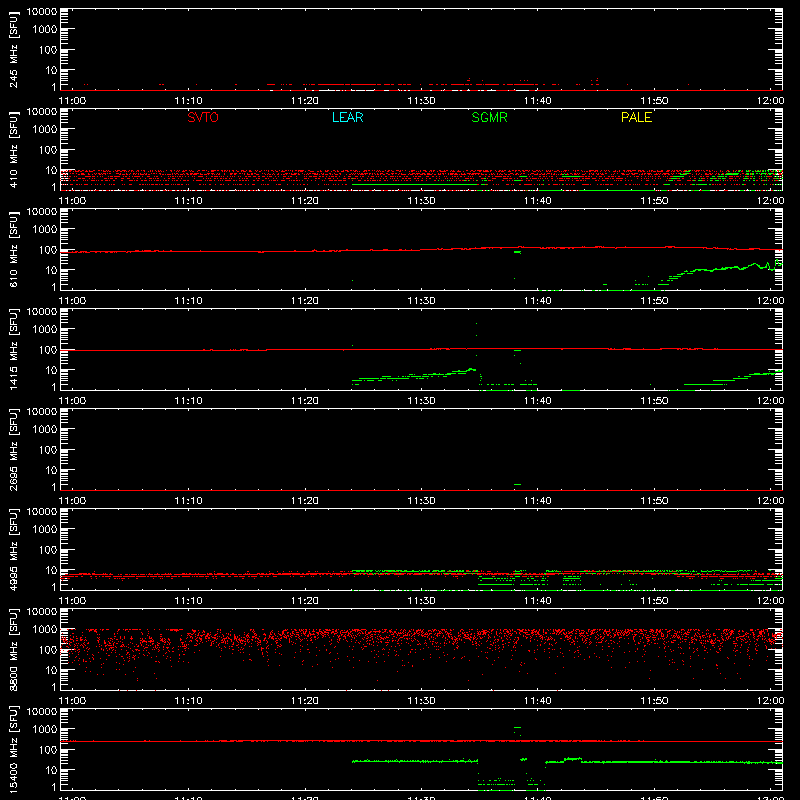Click 11:50 label under the 610 MHz panel

[x=654, y=301]
